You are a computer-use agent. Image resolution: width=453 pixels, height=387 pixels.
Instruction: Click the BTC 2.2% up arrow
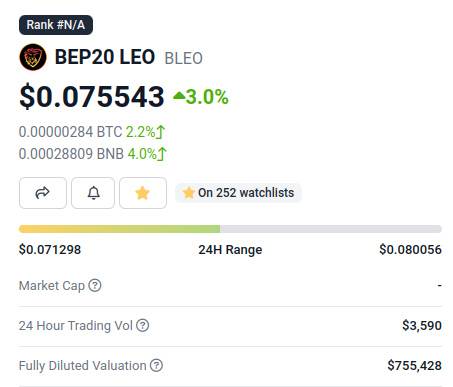[x=161, y=132]
